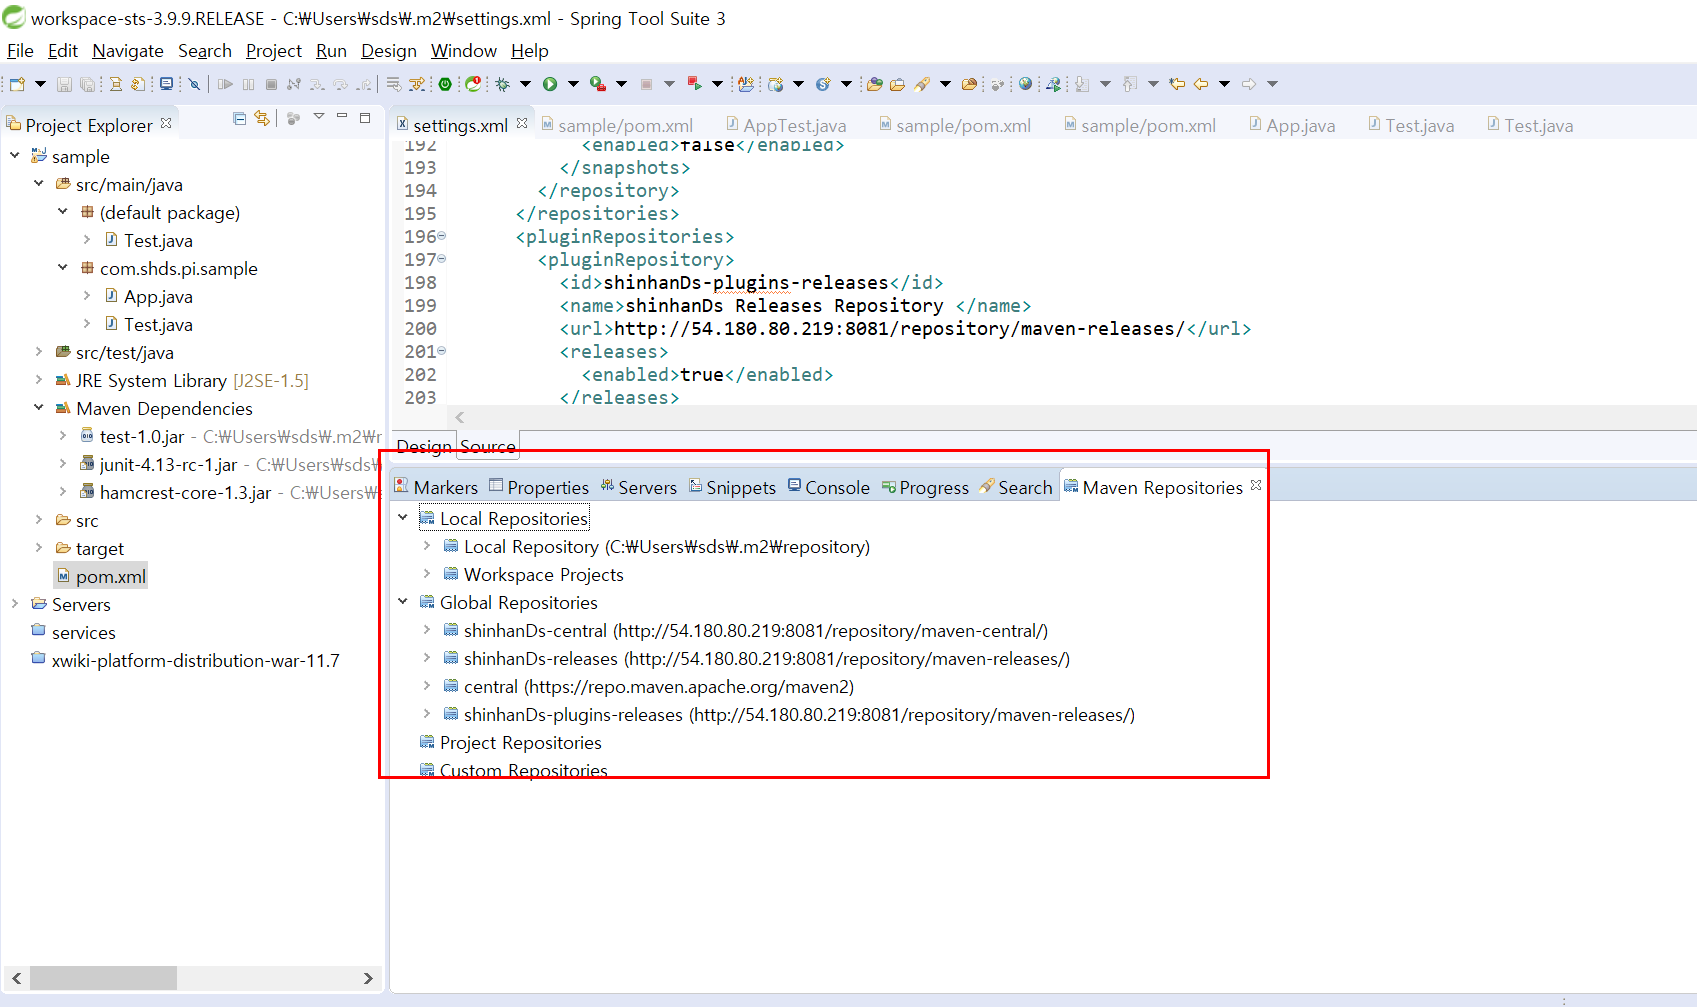Open the Navigate menu
Image resolution: width=1697 pixels, height=1007 pixels.
click(128, 51)
